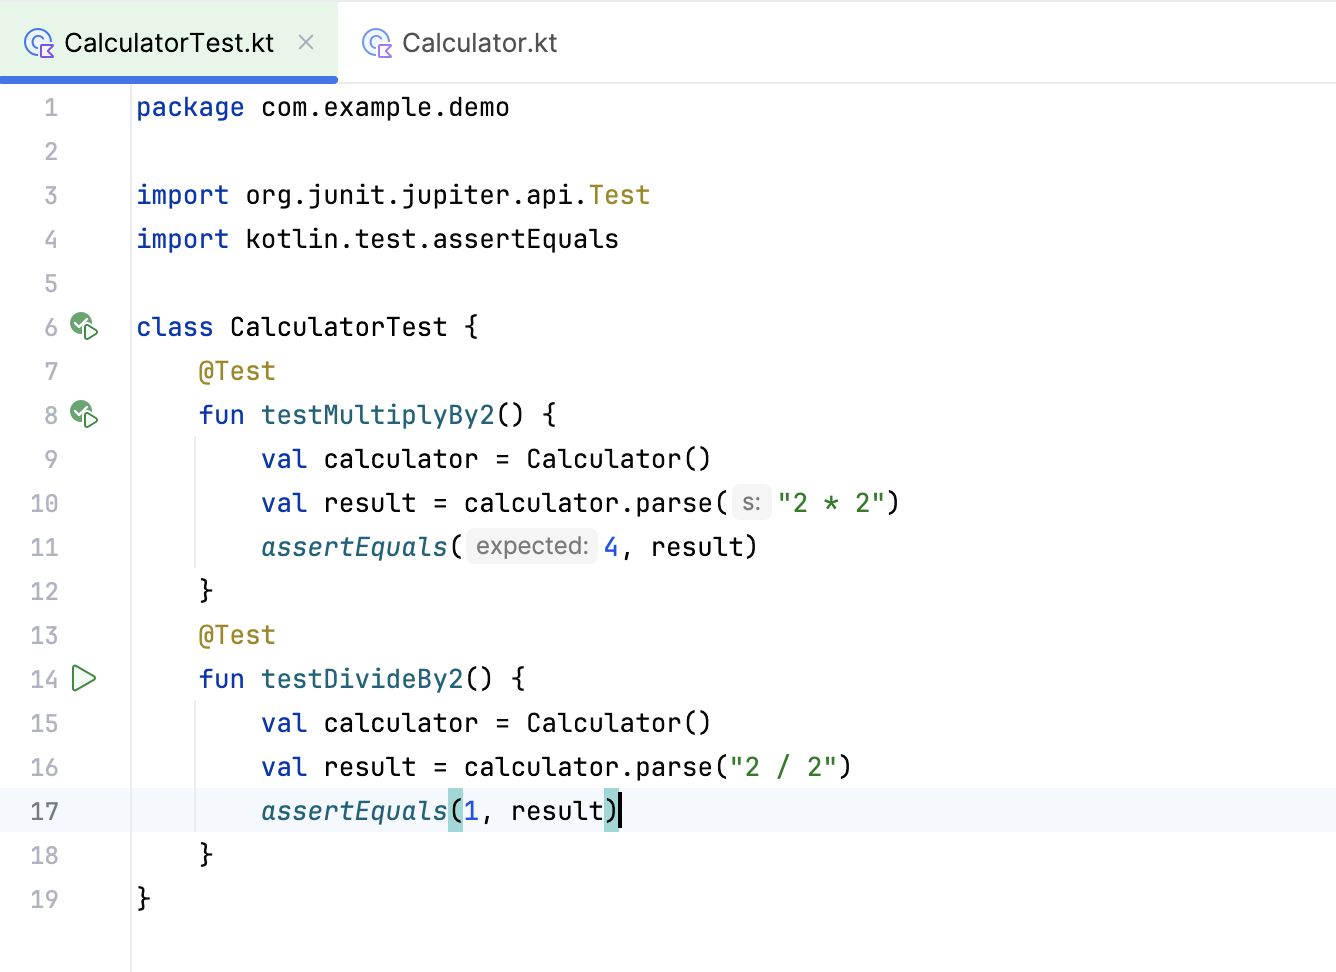Switch to the Calculator.kt tab
Viewport: 1336px width, 972px height.
click(479, 42)
